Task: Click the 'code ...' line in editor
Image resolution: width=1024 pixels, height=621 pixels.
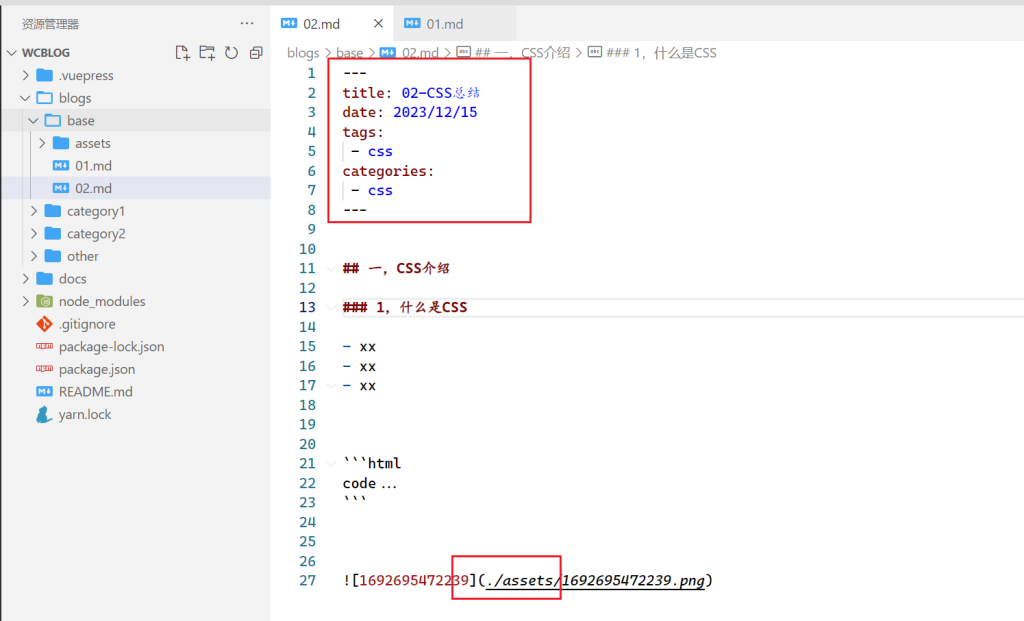Action: pyautogui.click(x=370, y=483)
